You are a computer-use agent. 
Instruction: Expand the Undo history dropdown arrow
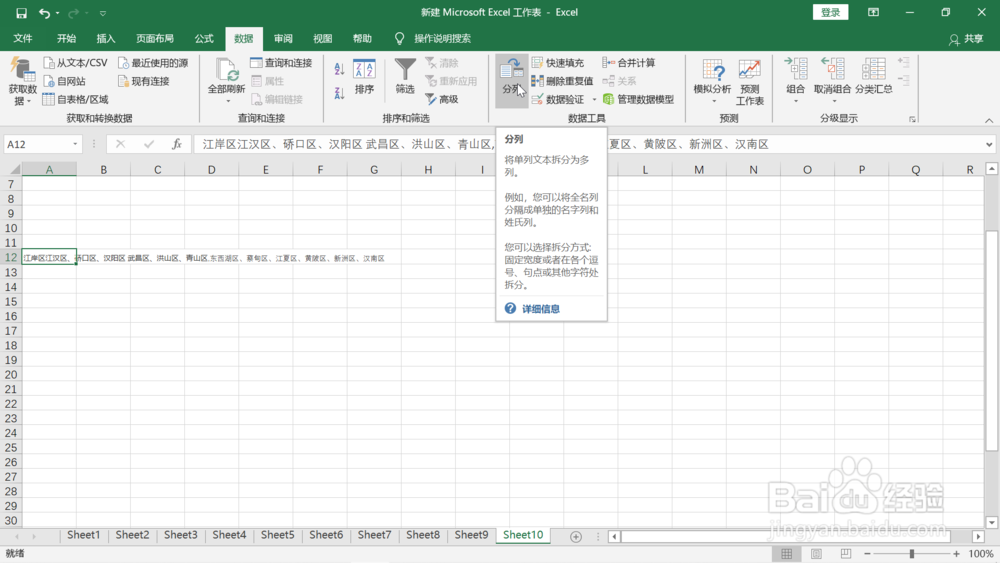57,13
